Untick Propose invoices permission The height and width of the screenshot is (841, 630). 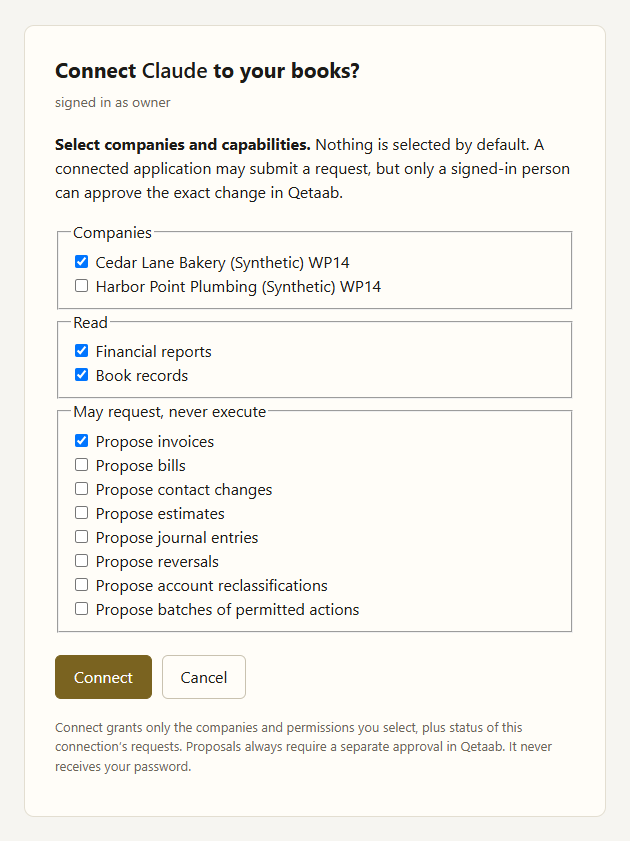coord(81,441)
